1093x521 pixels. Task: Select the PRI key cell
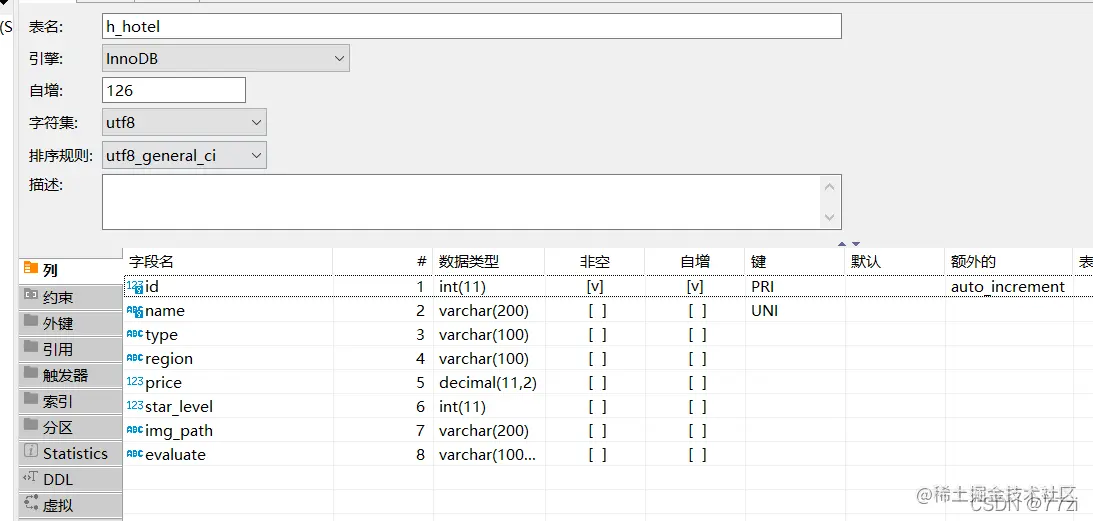(x=795, y=287)
